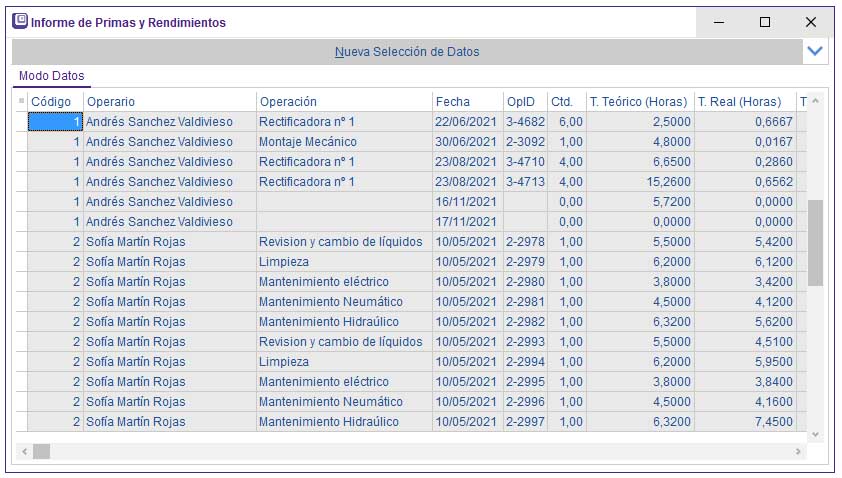Select the Montaje Mecánico operation cell
The width and height of the screenshot is (842, 478).
point(343,142)
